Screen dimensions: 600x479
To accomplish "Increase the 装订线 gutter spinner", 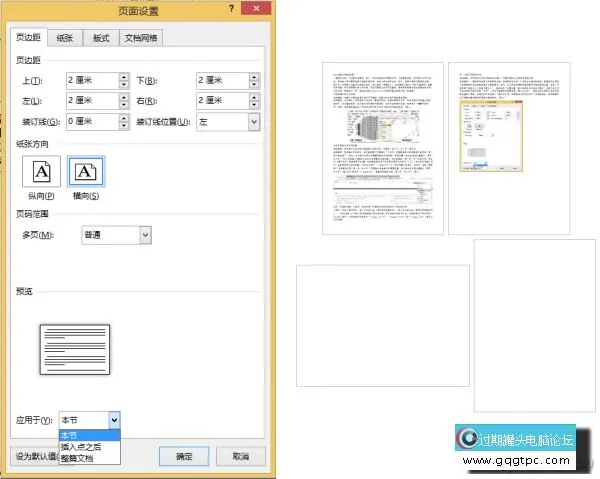I will click(124, 118).
